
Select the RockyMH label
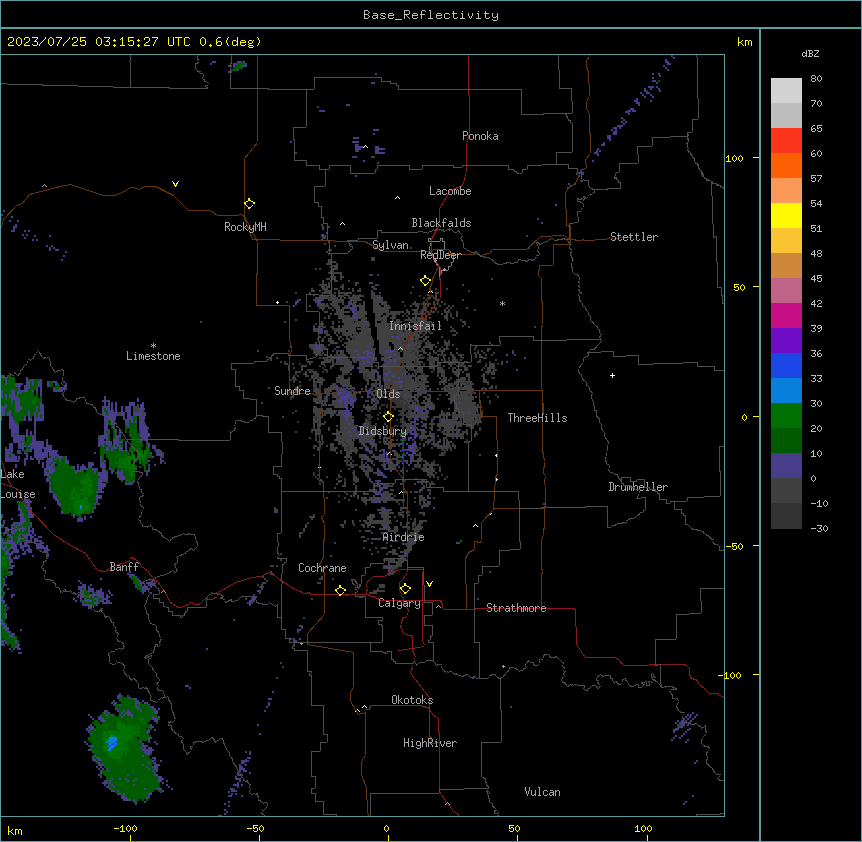[x=245, y=227]
